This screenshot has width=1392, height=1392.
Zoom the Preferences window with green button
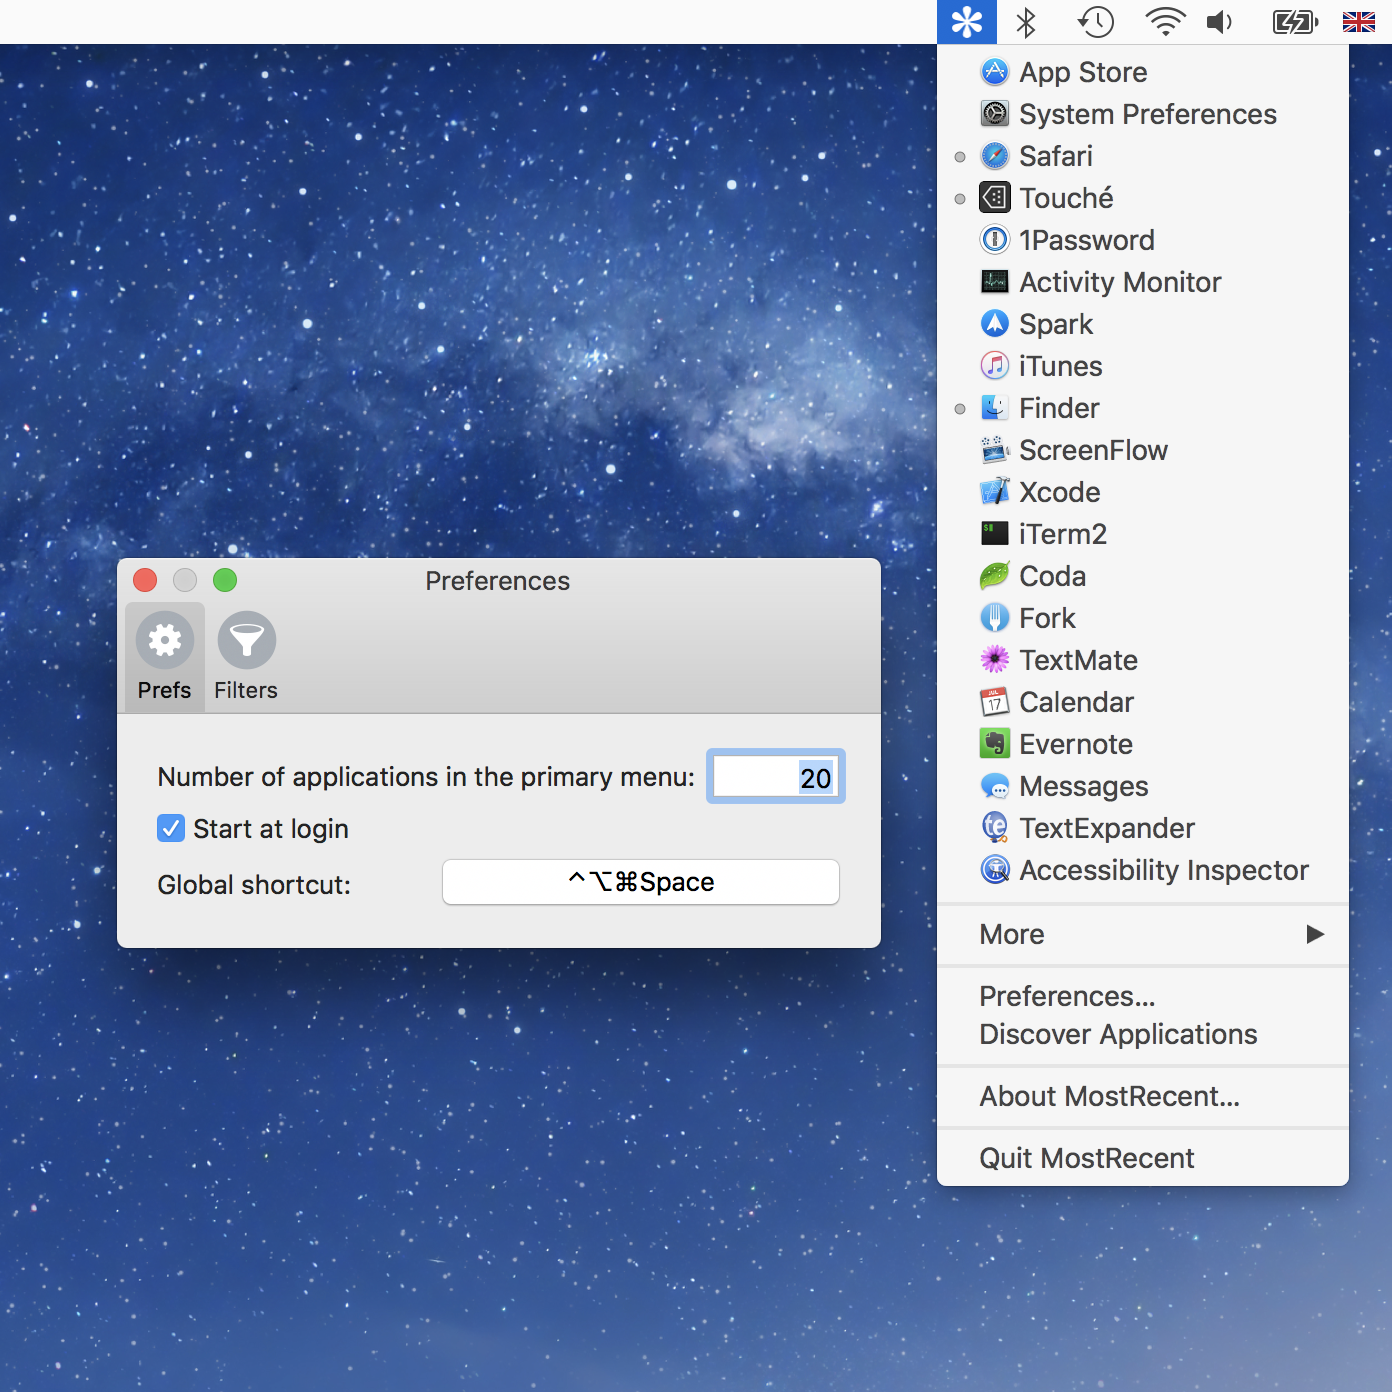point(225,580)
